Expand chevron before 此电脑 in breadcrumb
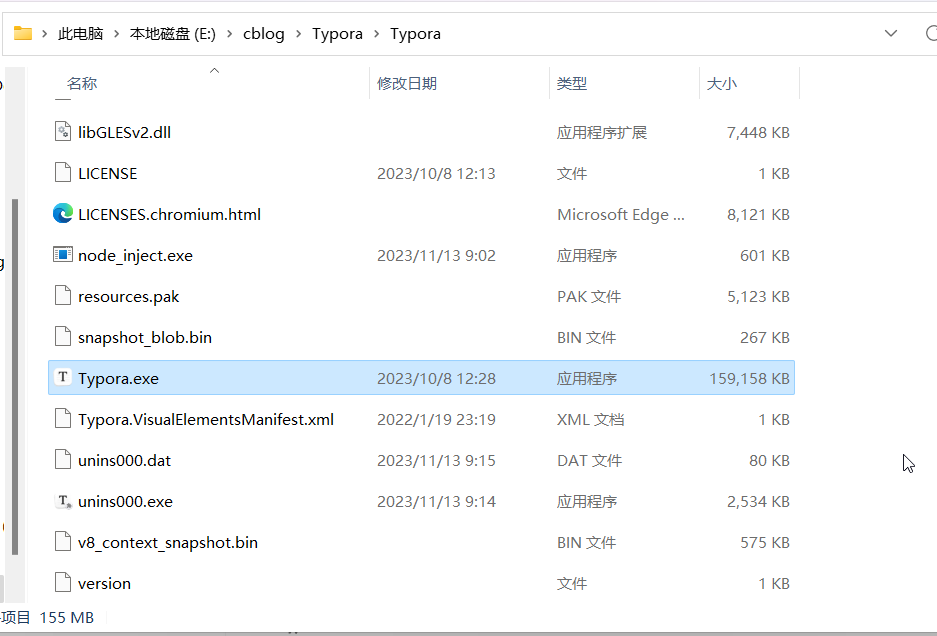The image size is (937, 636). (44, 34)
